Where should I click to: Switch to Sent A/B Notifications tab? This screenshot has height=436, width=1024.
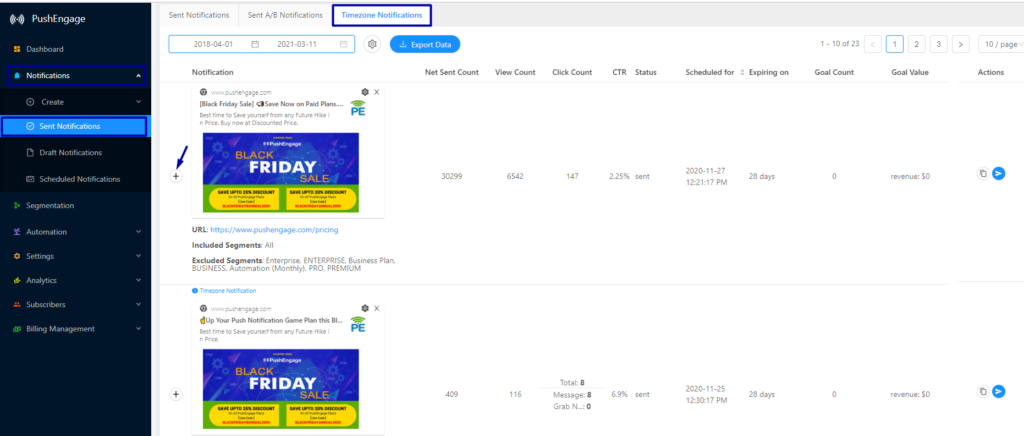285,14
